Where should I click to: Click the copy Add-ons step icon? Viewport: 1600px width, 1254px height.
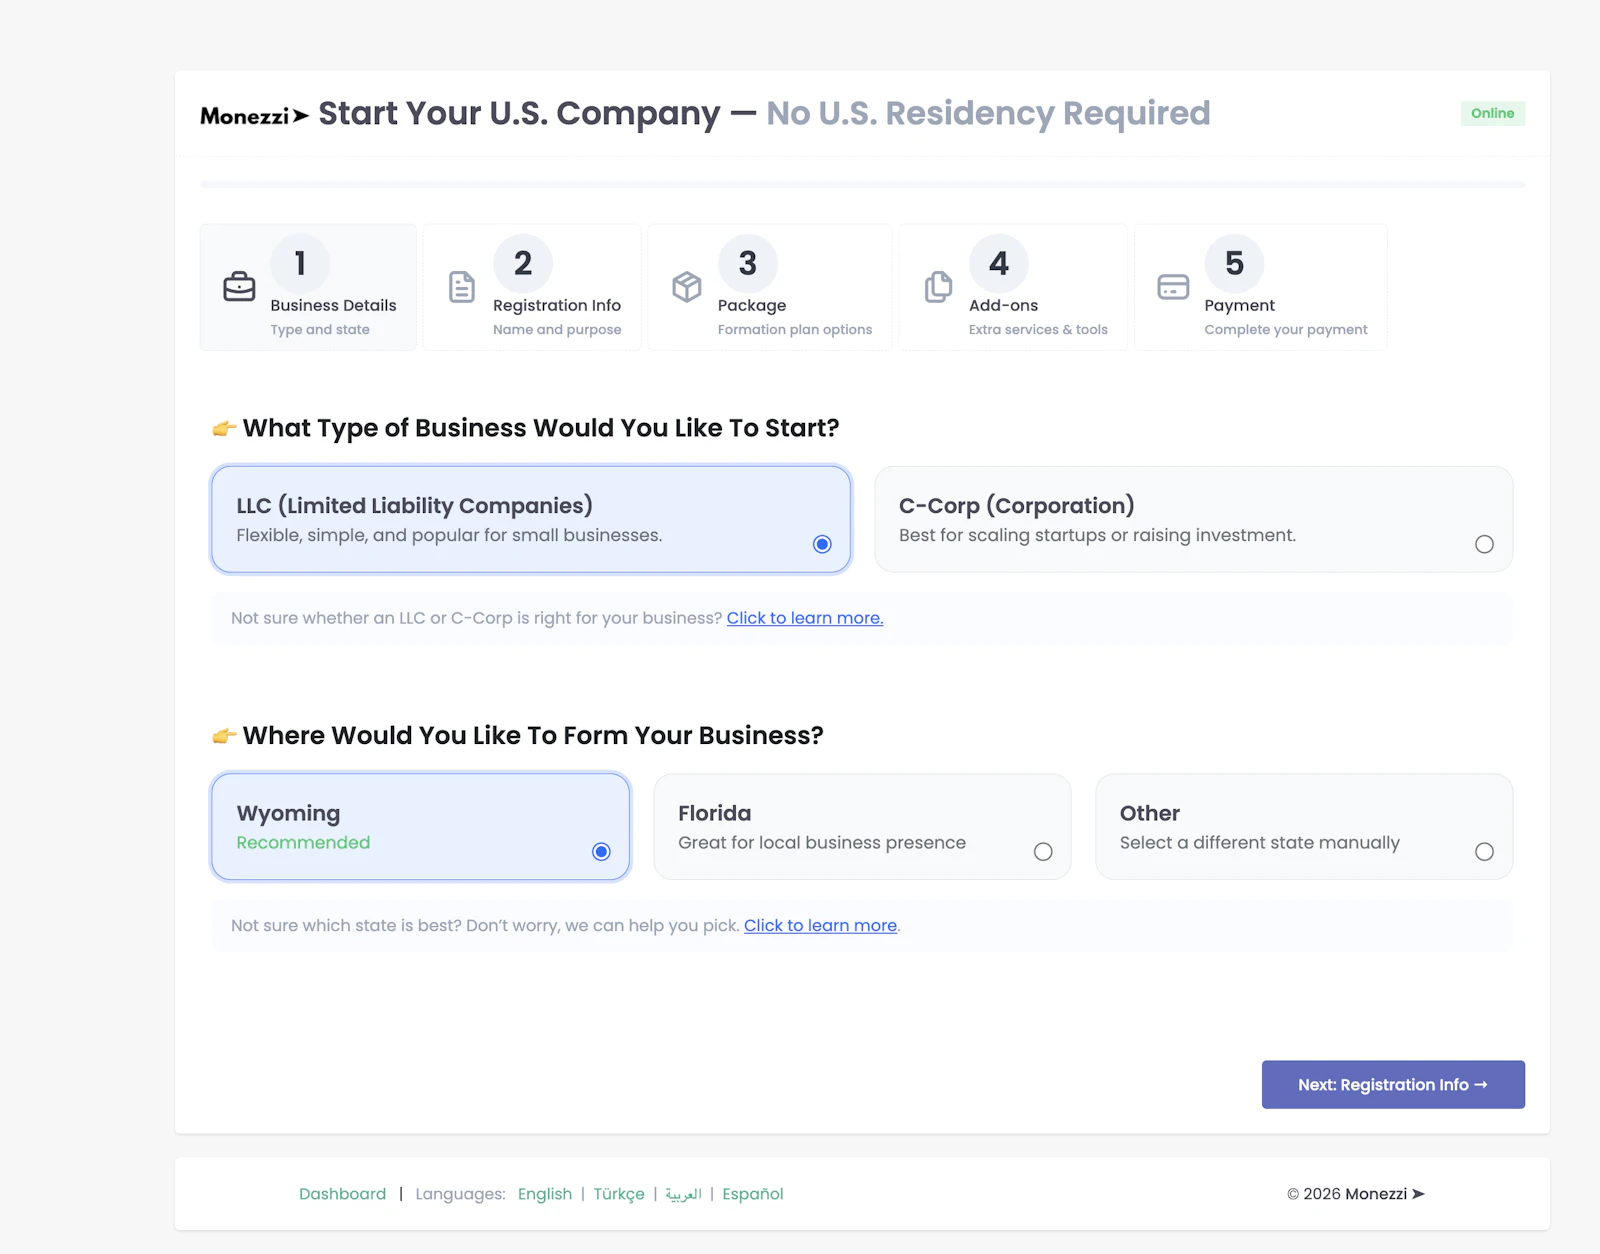coord(938,287)
